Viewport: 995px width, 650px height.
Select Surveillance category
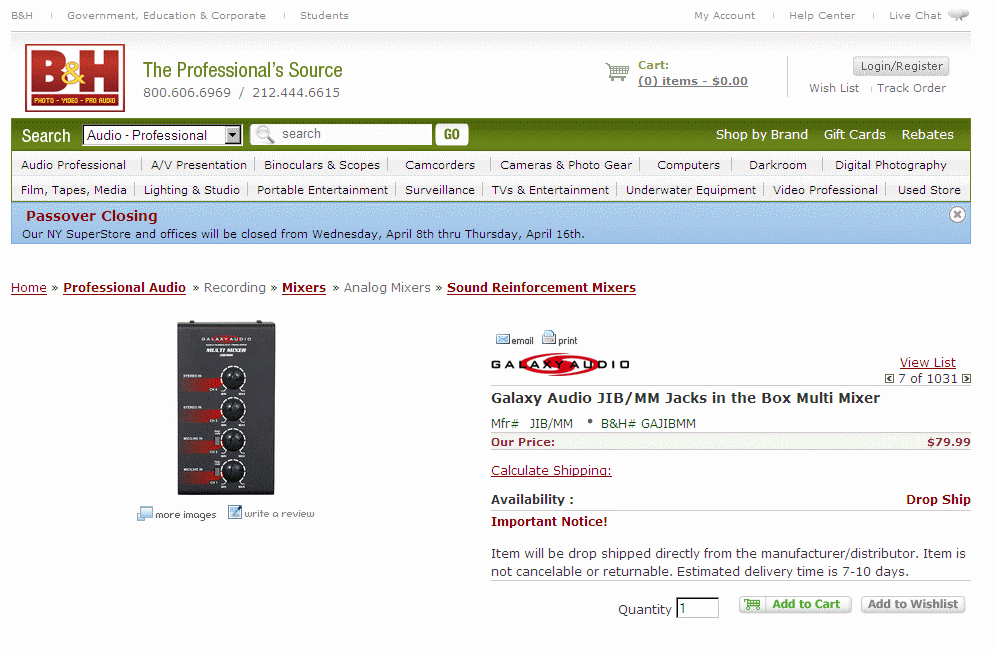(x=440, y=190)
